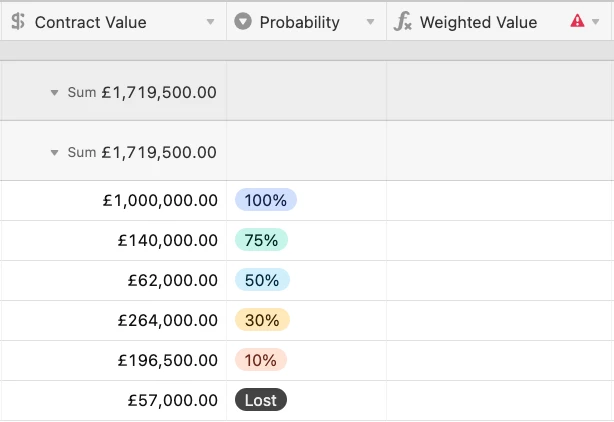Click the currency icon beside Contract Value
This screenshot has height=422, width=614.
point(18,22)
